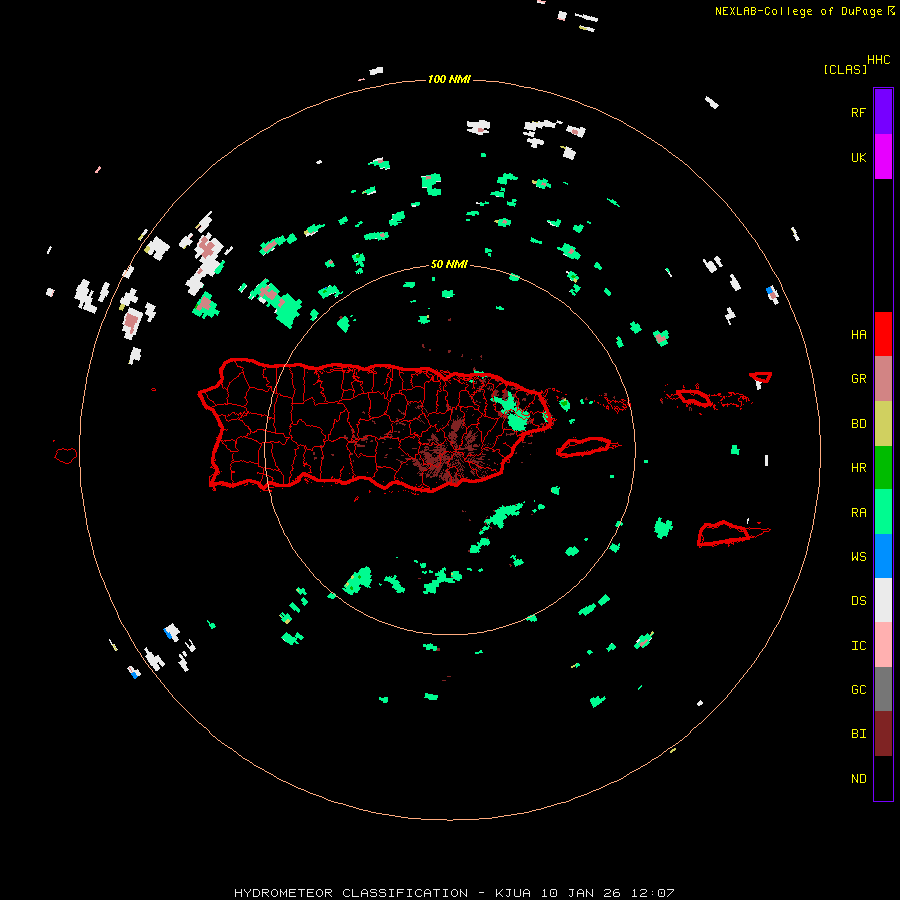
Task: Click the GC legend label
Action: [858, 690]
